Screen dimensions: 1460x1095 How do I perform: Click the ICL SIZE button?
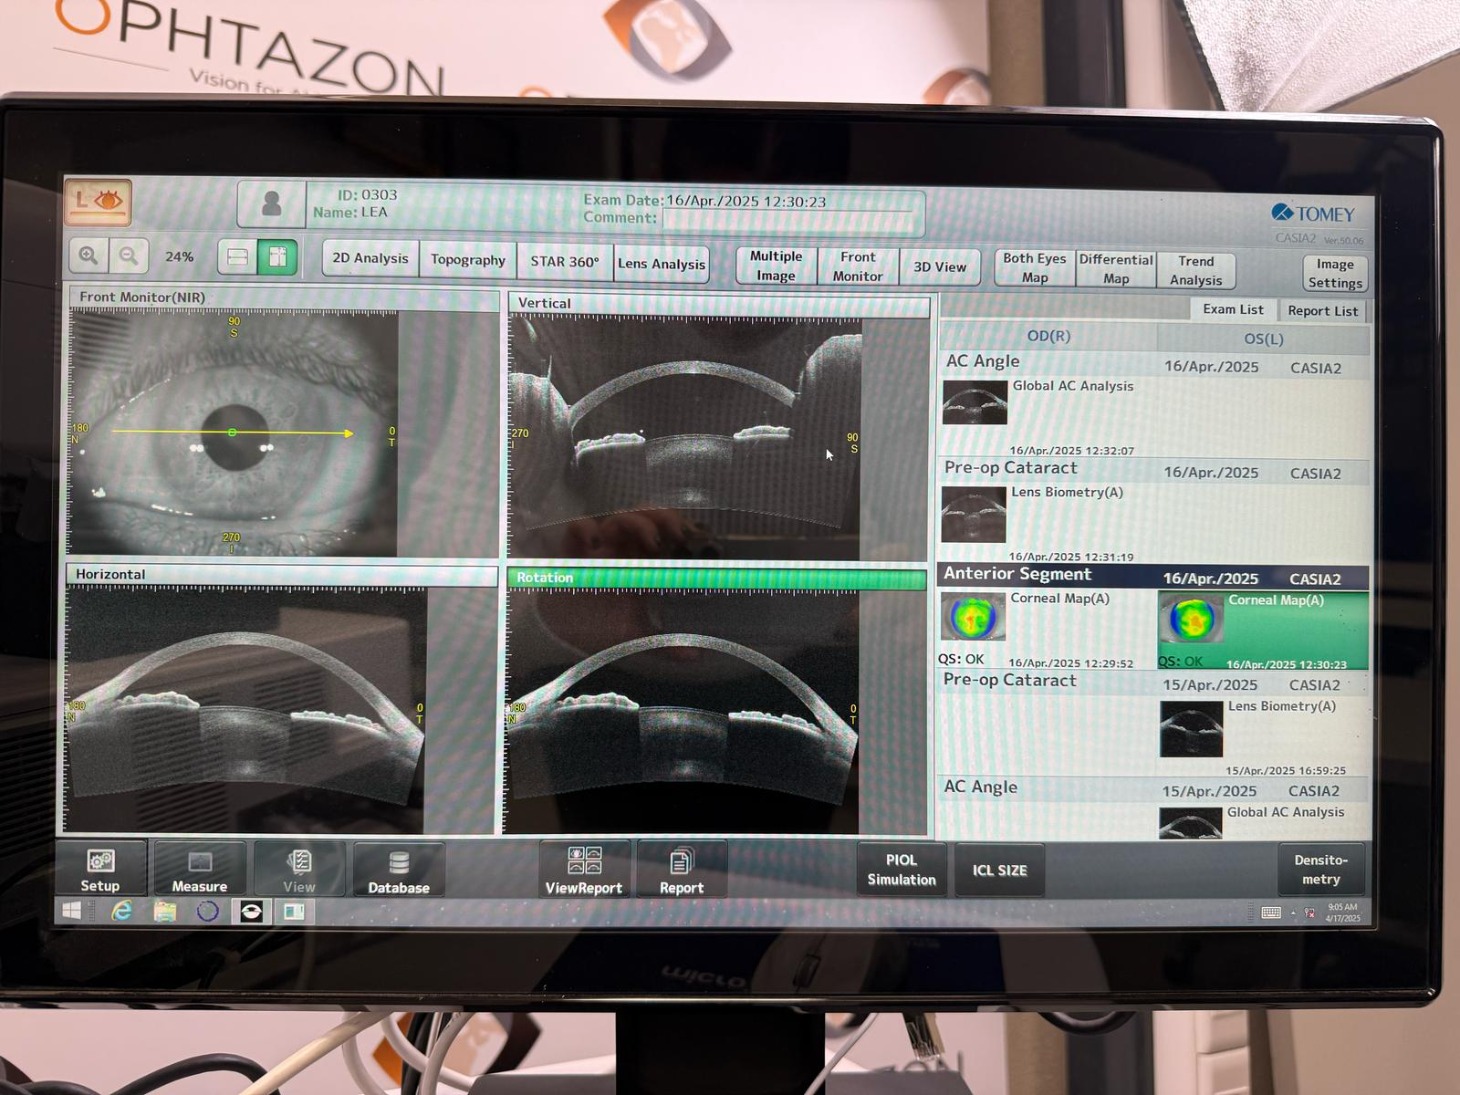pyautogui.click(x=999, y=870)
